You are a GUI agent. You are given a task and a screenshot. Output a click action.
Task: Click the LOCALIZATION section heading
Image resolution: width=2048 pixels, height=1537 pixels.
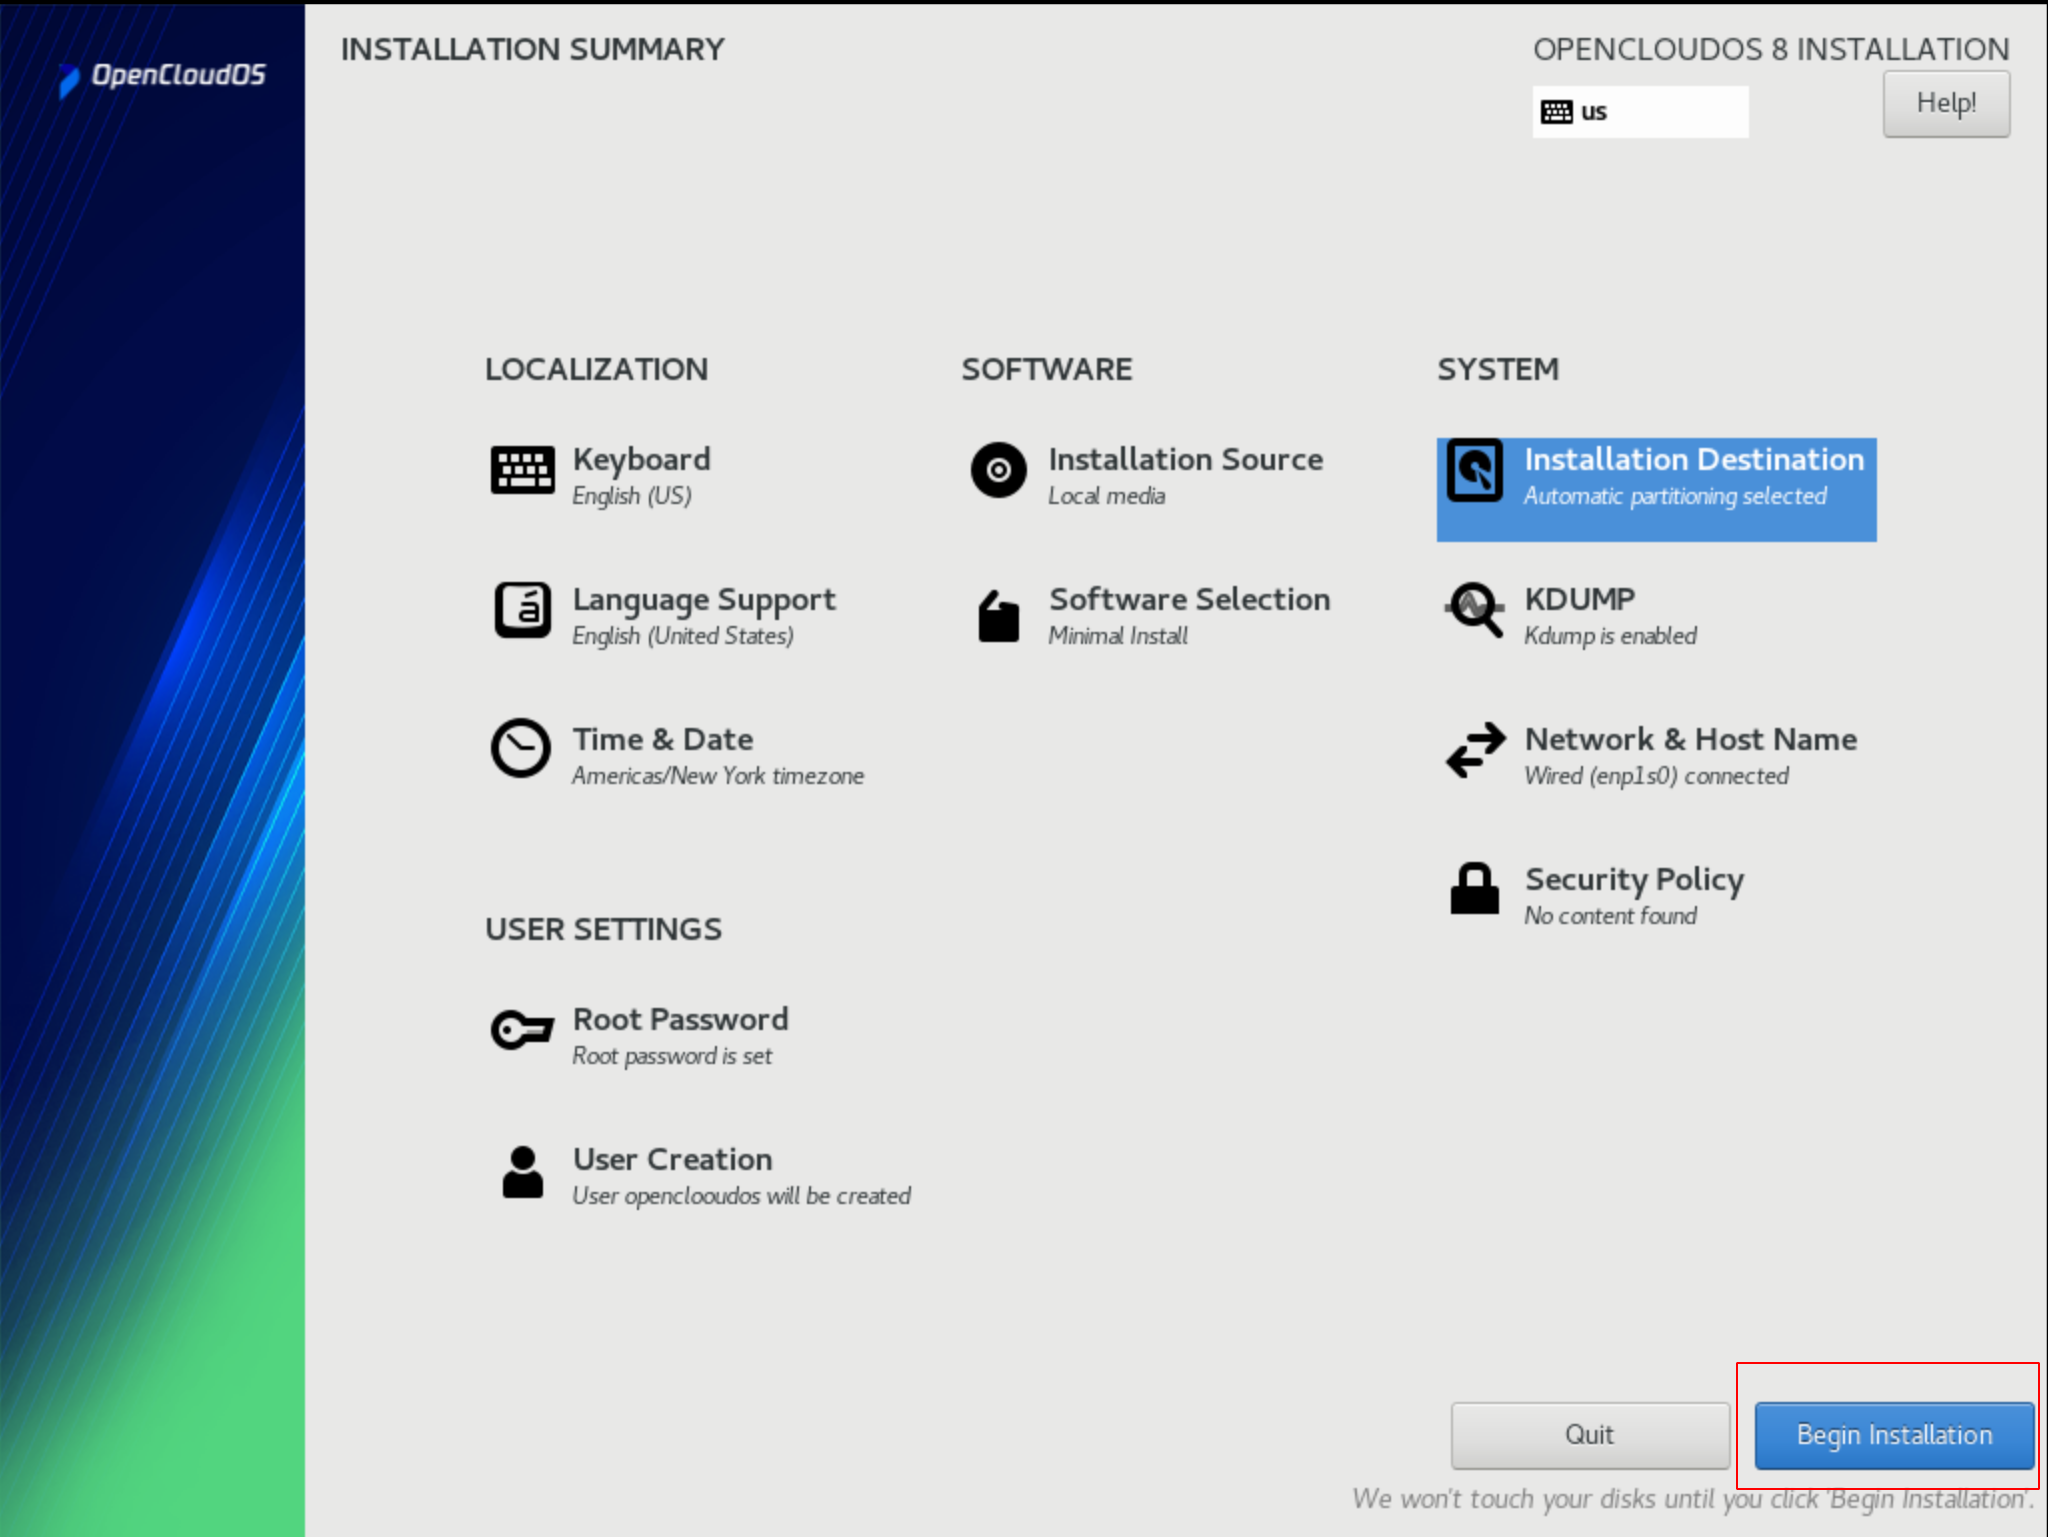(x=597, y=369)
